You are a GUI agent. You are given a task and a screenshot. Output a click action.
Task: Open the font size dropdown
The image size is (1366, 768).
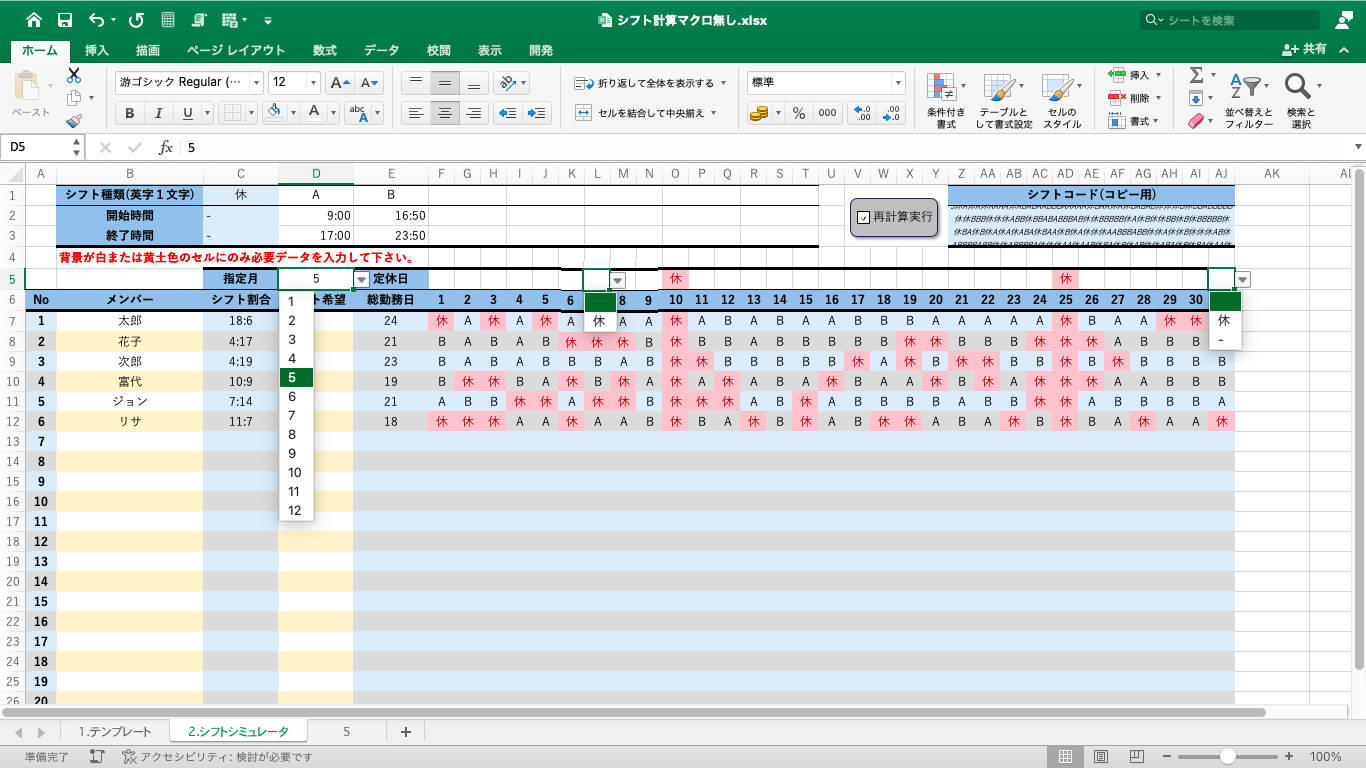(313, 83)
